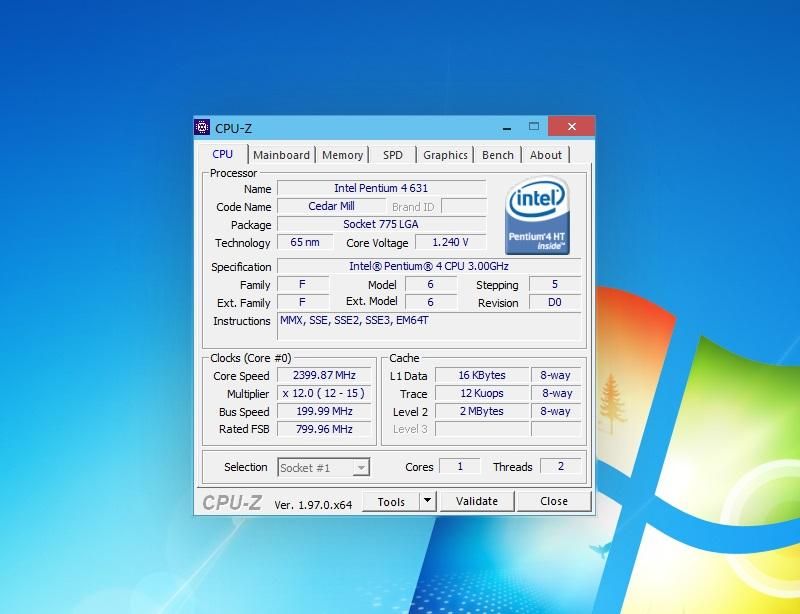800x614 pixels.
Task: Click the CPU-Z app icon in title bar
Action: tap(202, 127)
